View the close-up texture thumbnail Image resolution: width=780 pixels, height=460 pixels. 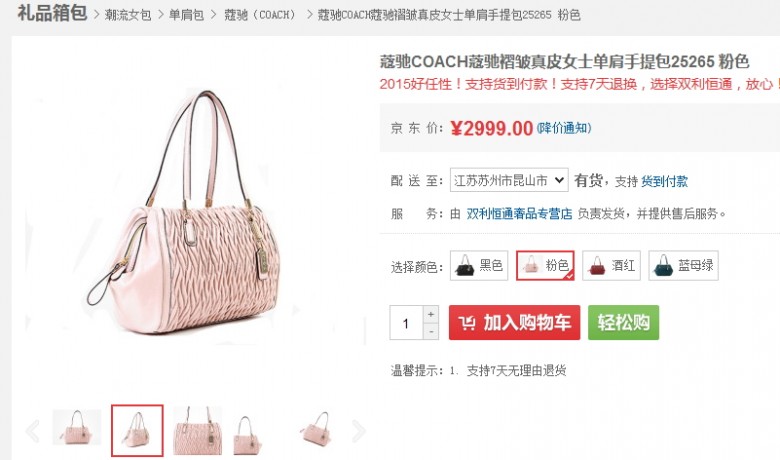pos(197,431)
